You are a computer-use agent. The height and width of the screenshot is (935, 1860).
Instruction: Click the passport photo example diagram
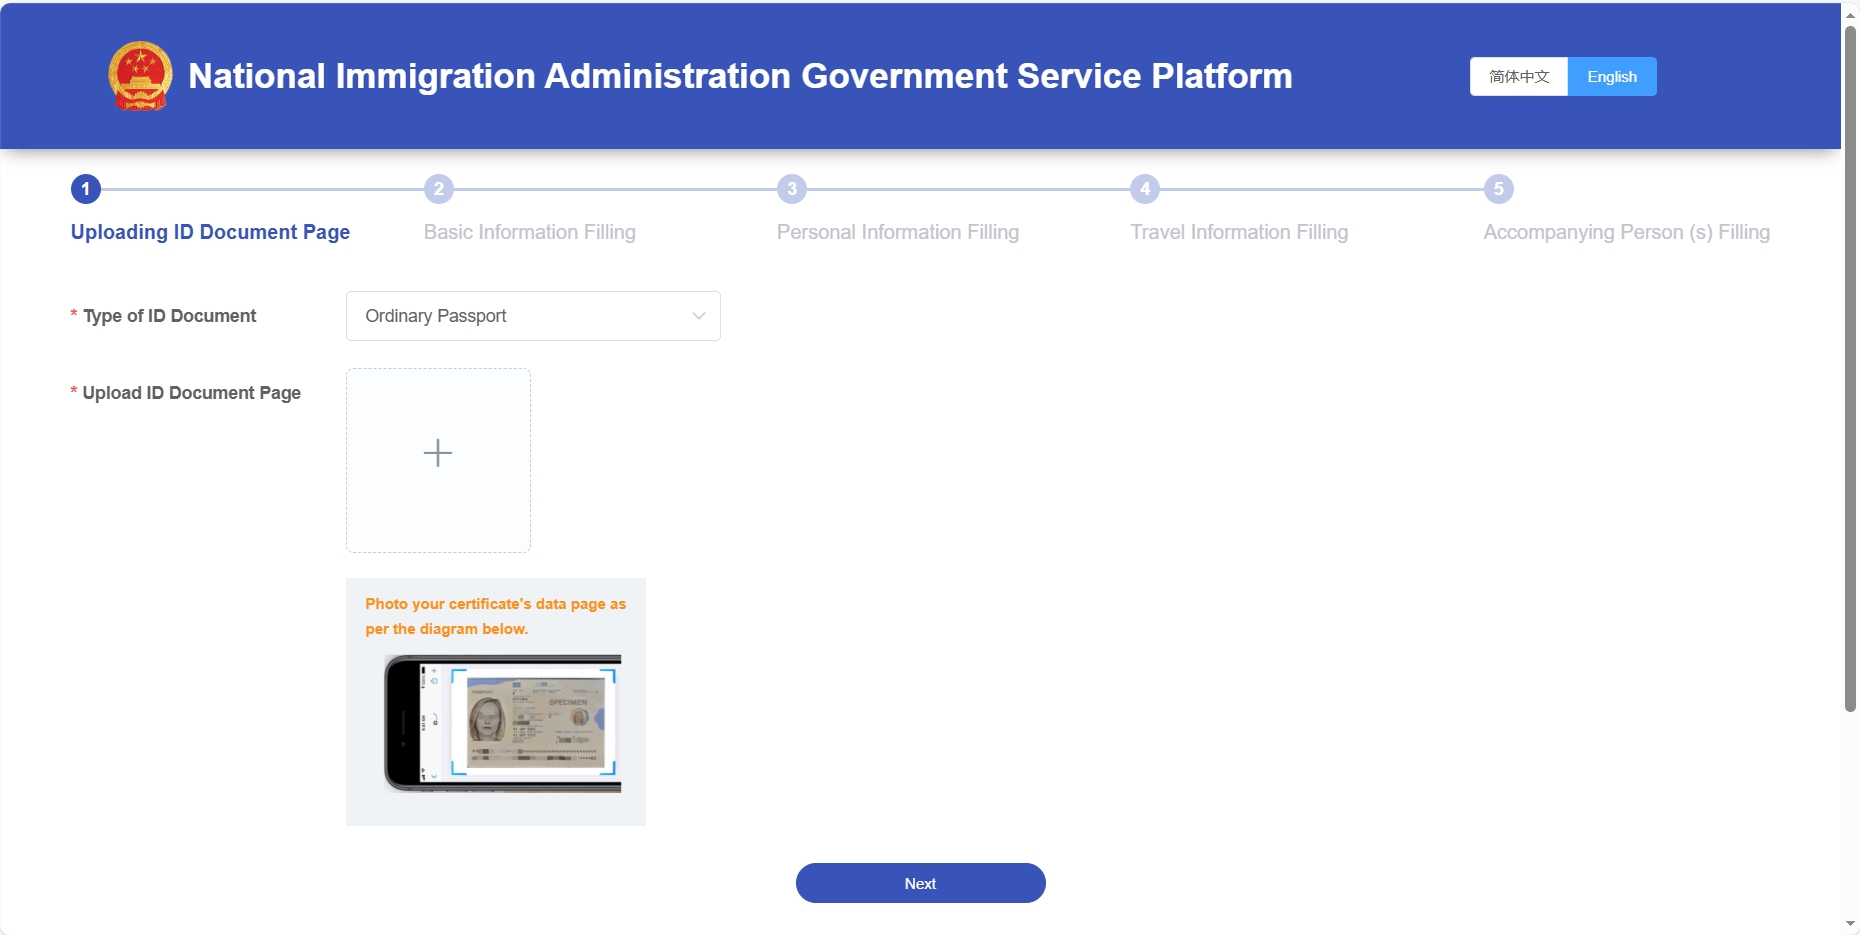(x=503, y=723)
